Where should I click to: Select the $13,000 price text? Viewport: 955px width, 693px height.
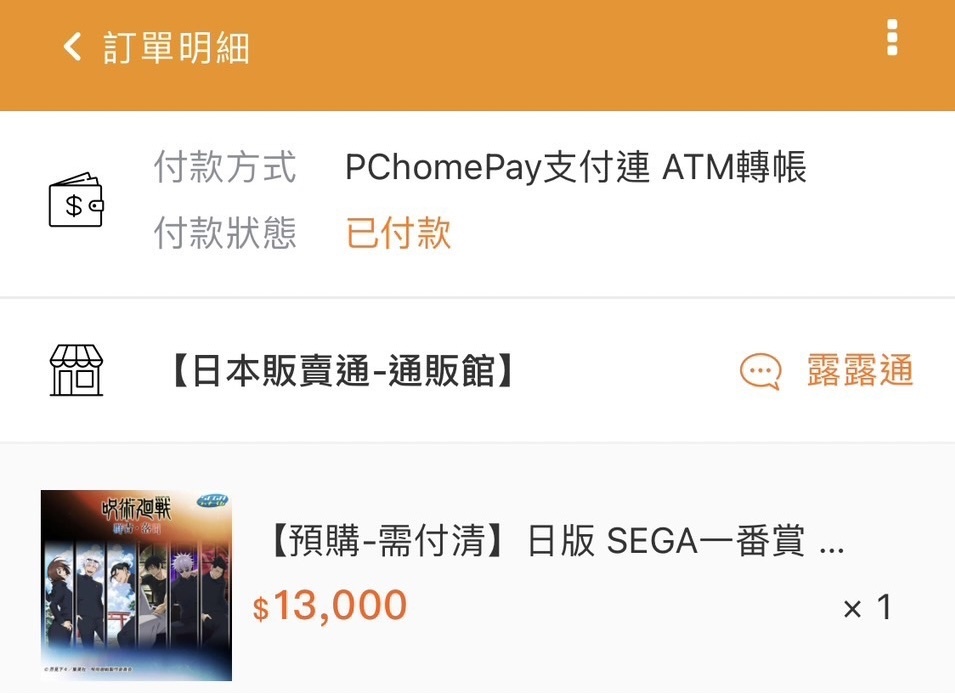coord(329,605)
